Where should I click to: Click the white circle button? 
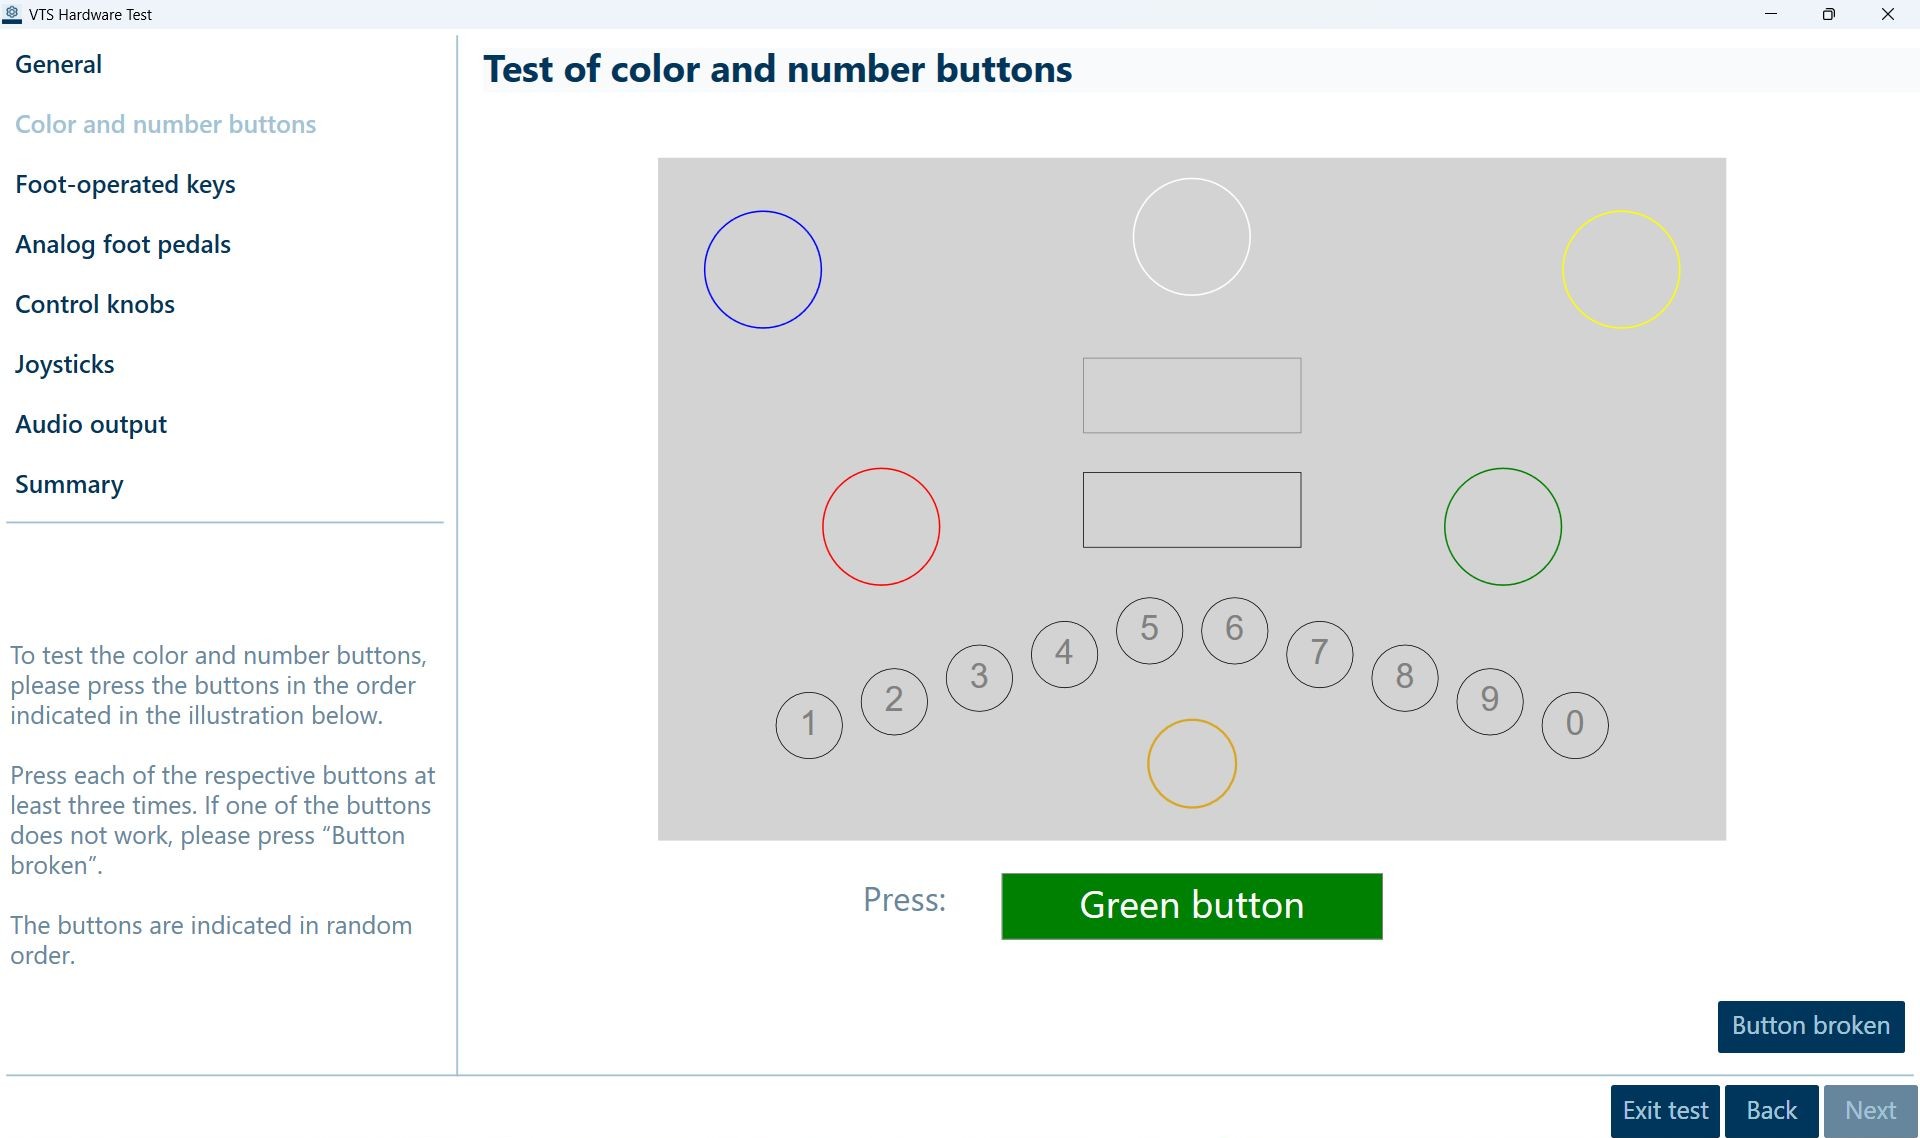[1191, 237]
